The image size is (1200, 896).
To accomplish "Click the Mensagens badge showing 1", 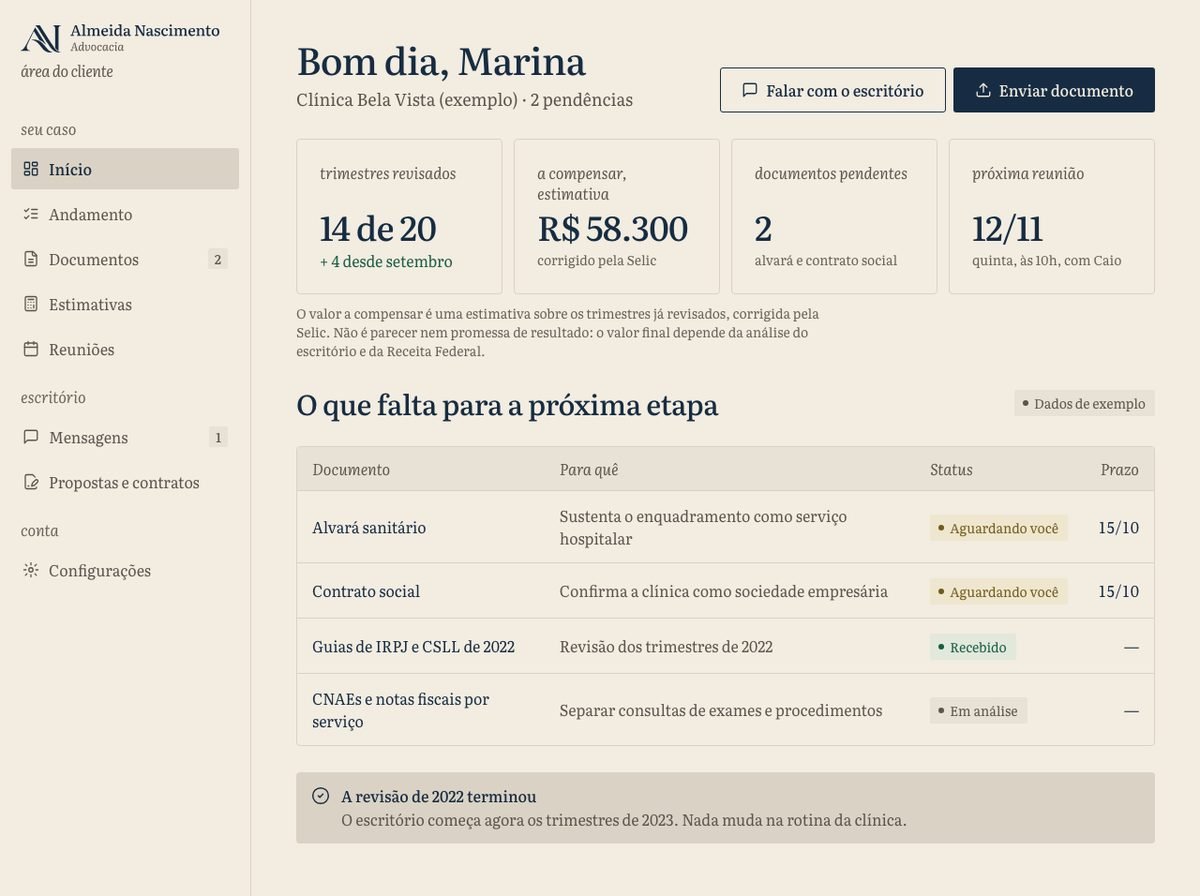I will pos(217,437).
